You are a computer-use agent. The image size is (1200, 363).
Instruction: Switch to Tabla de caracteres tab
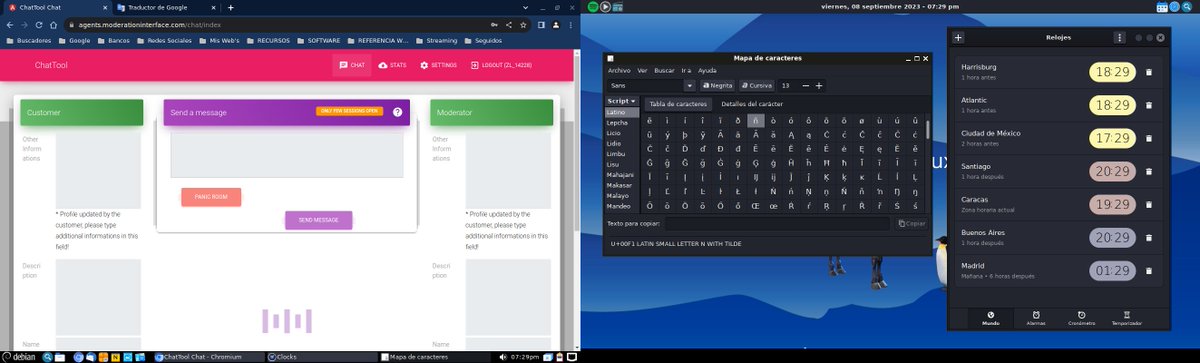pyautogui.click(x=677, y=104)
